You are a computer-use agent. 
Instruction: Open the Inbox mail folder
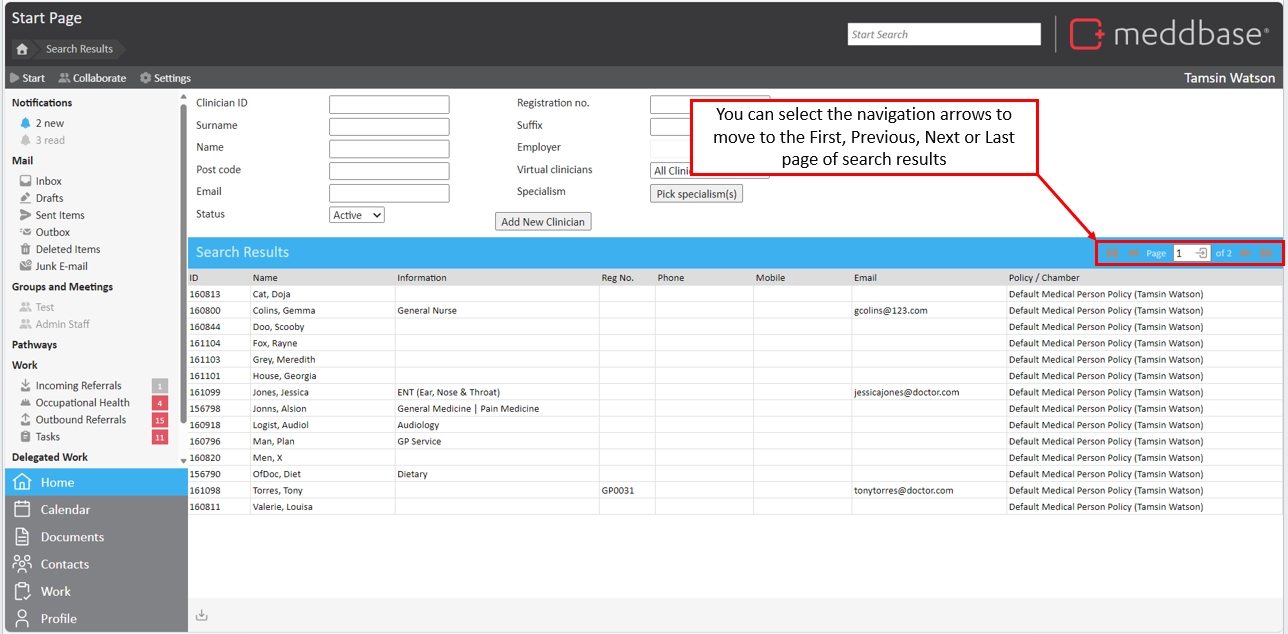(x=48, y=181)
